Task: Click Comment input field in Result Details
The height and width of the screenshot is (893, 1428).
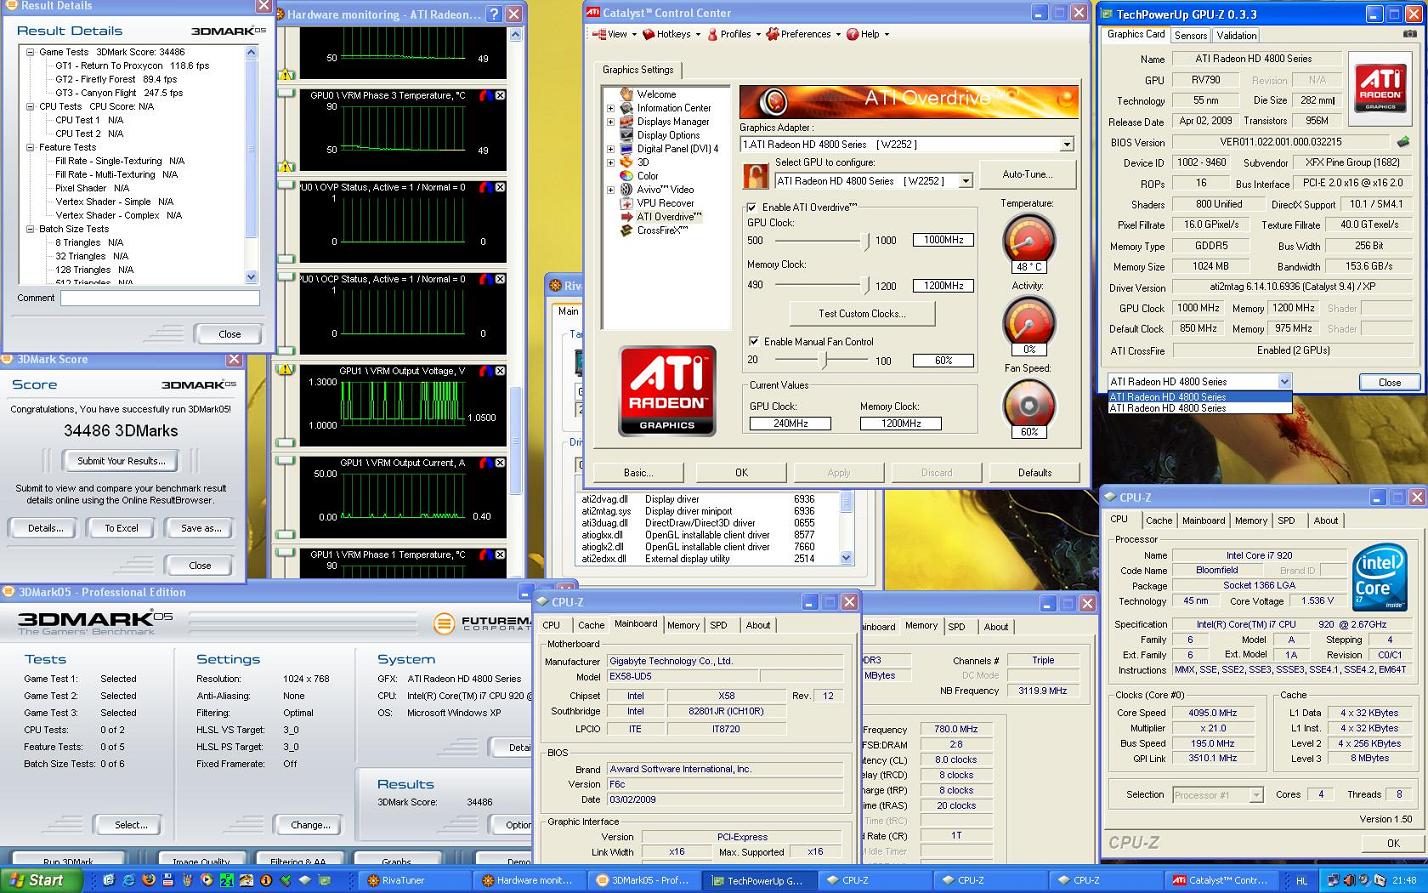Action: 160,298
